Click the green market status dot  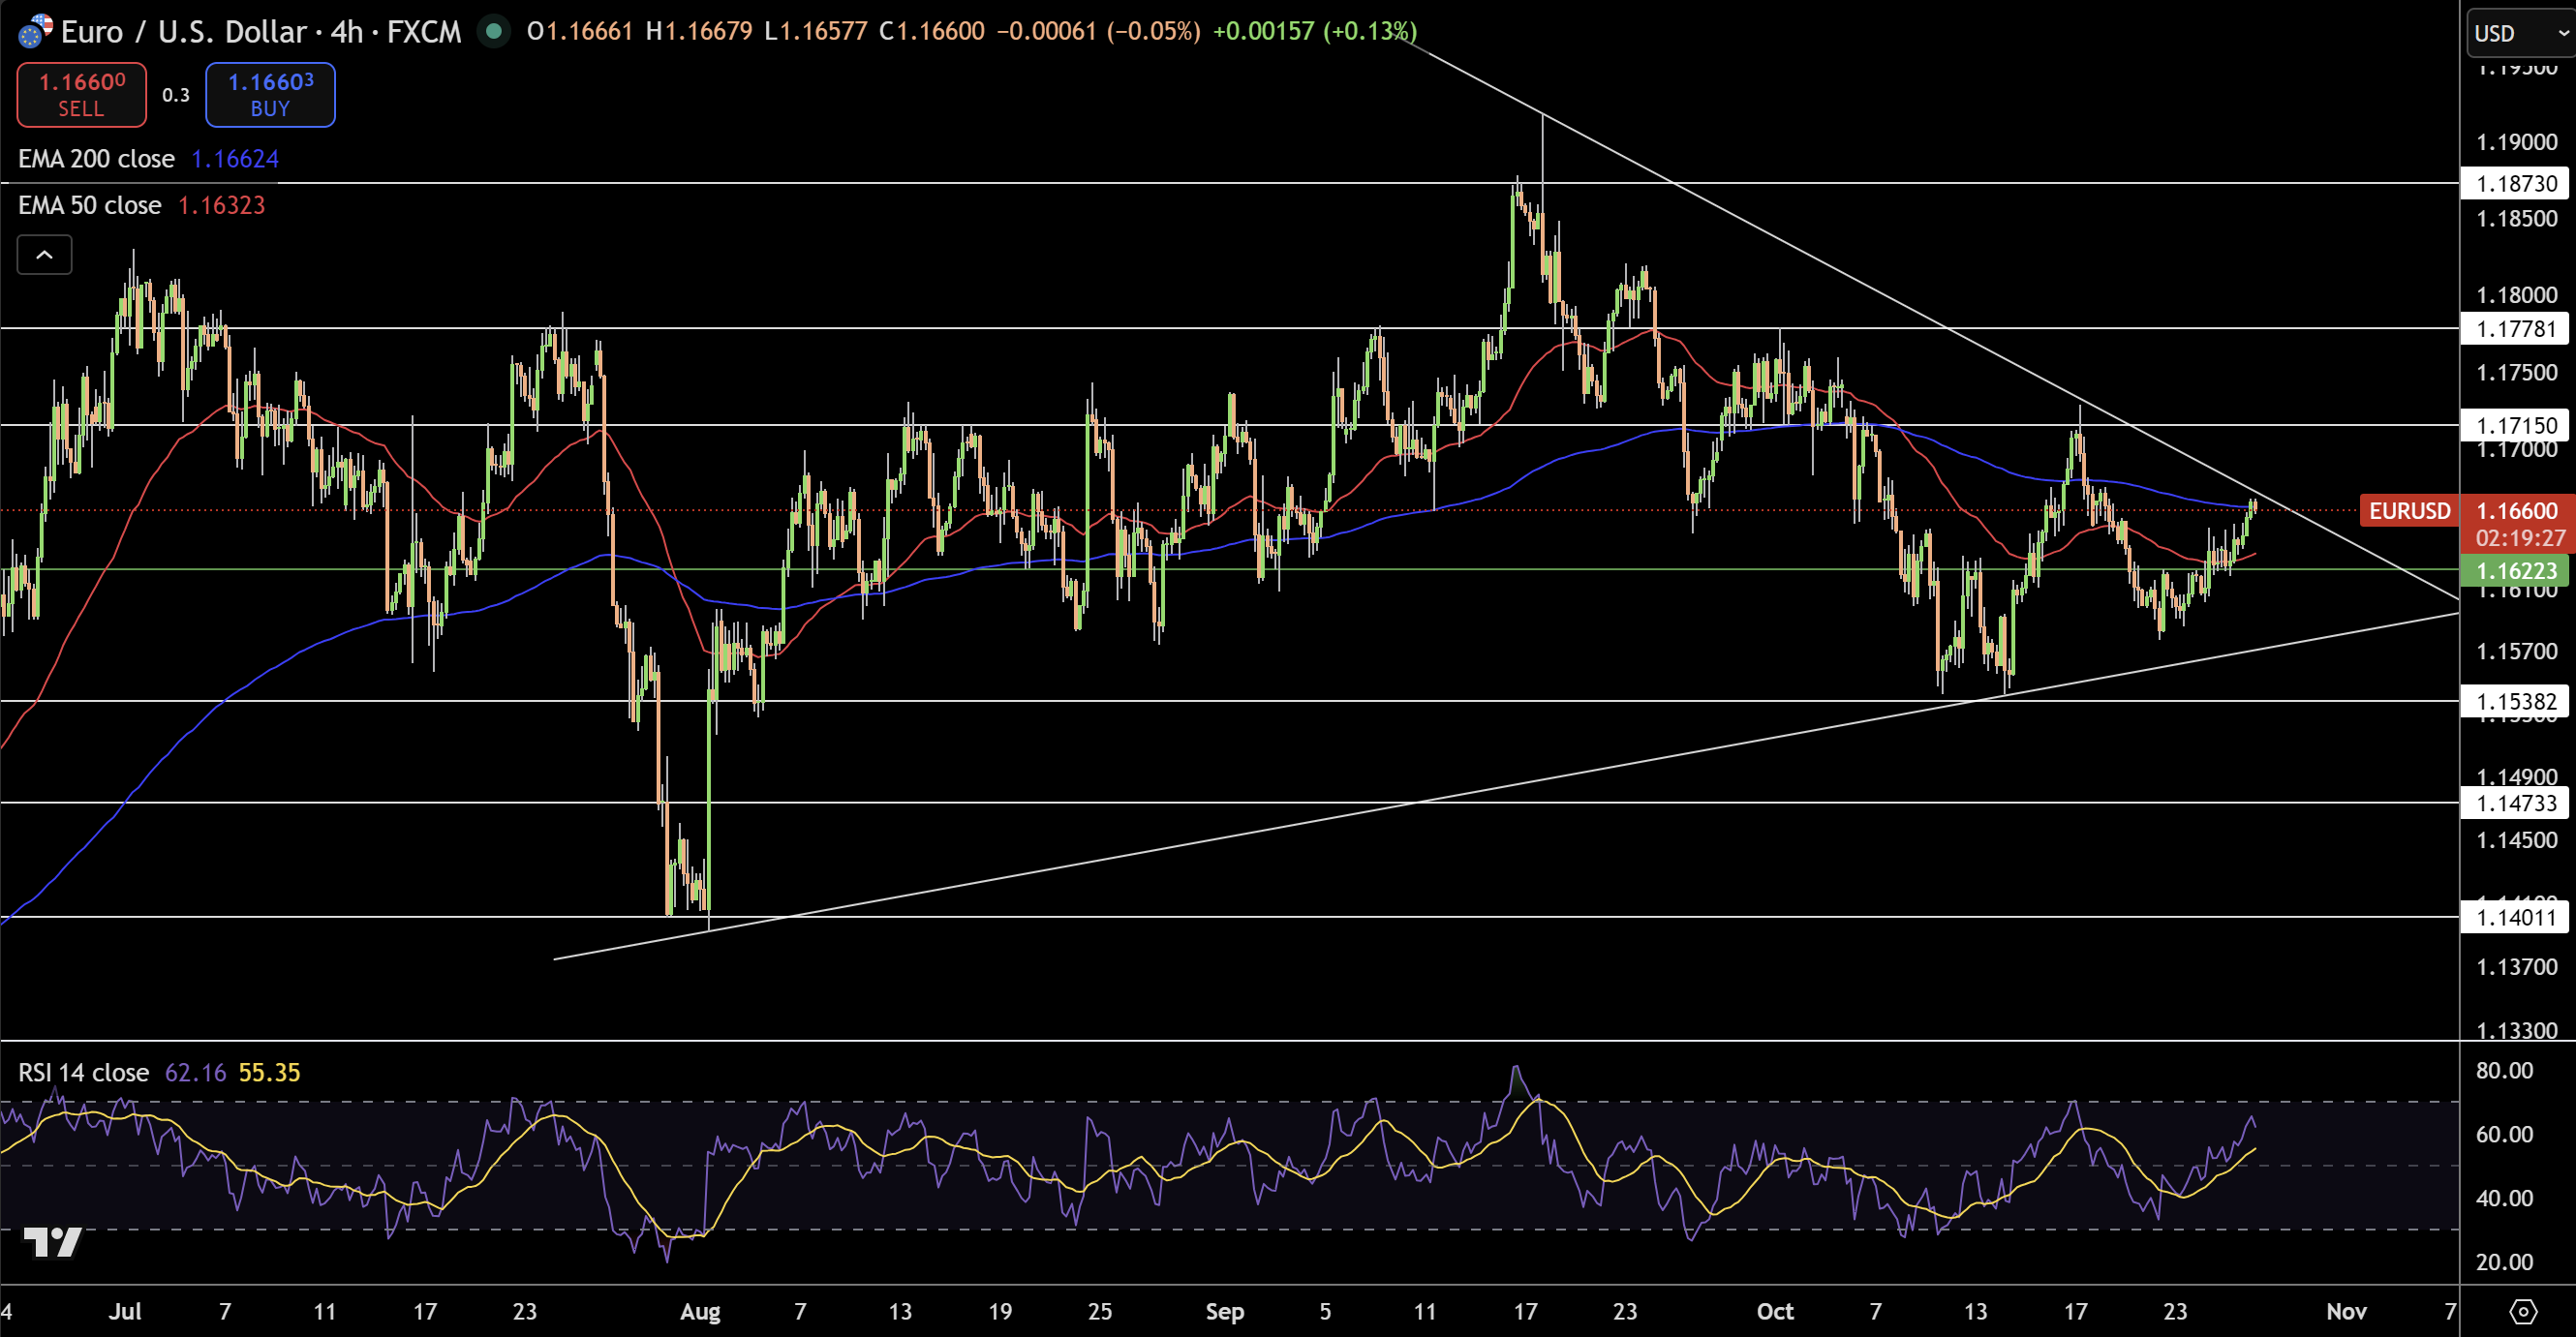click(494, 31)
